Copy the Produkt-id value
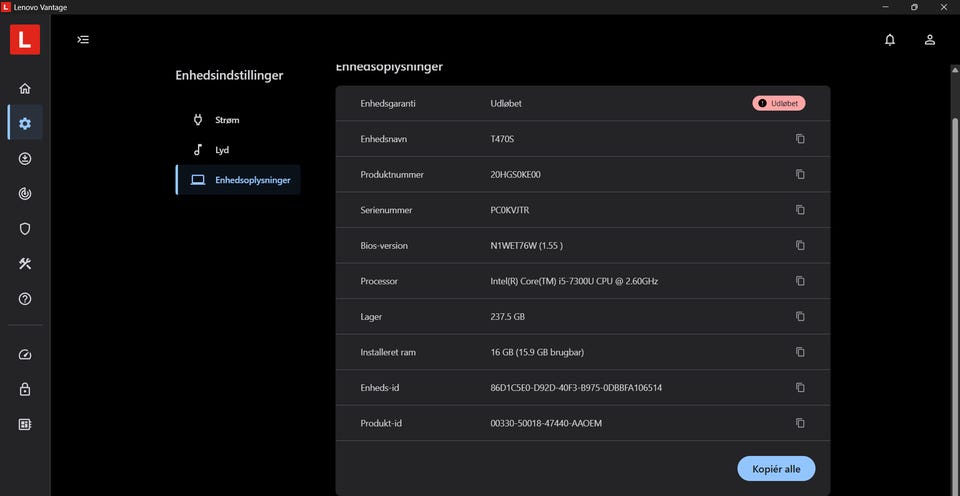The width and height of the screenshot is (960, 496). point(800,423)
